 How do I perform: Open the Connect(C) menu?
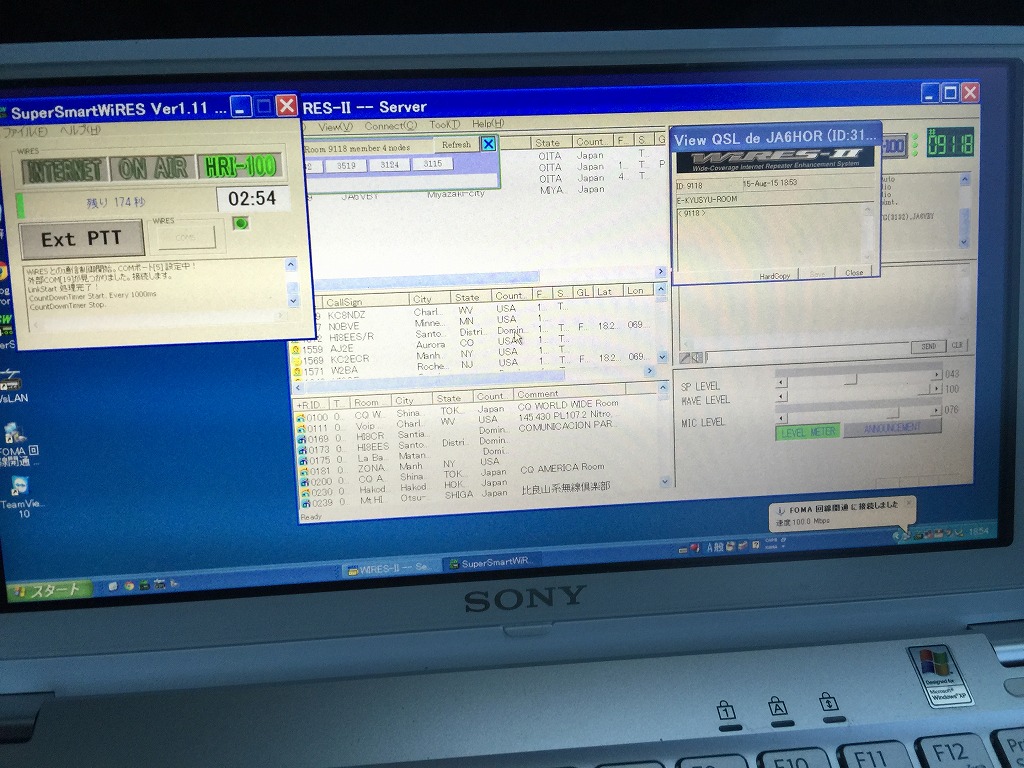[390, 125]
